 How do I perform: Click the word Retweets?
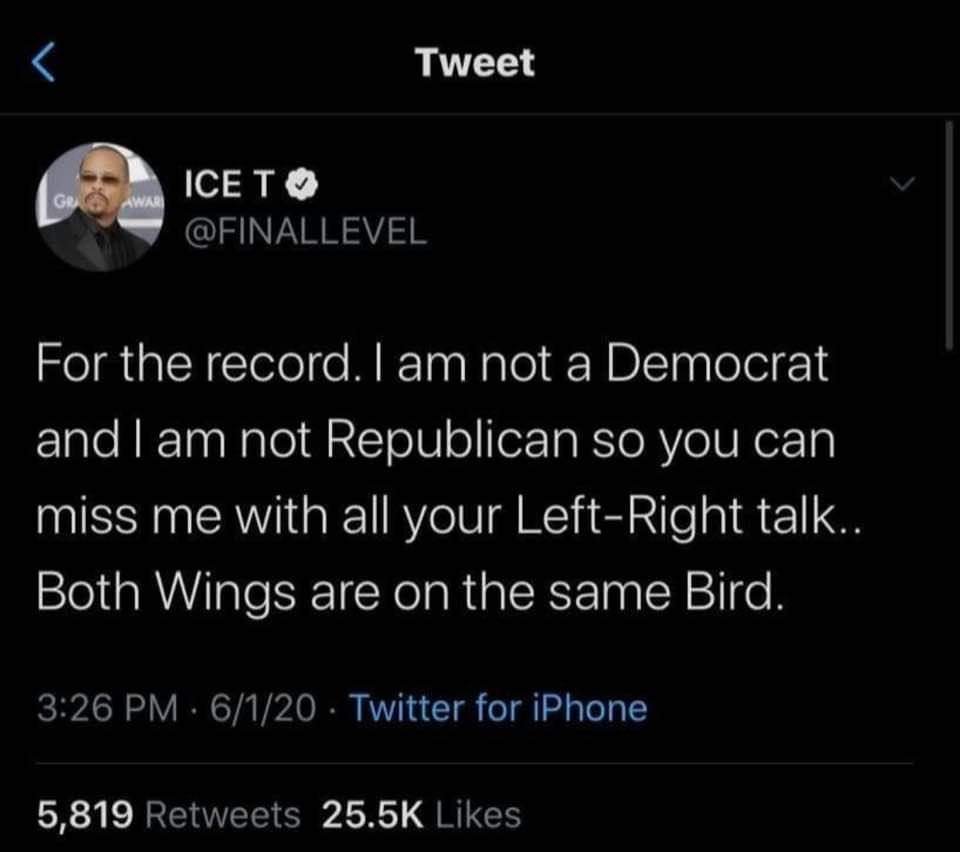pyautogui.click(x=222, y=815)
